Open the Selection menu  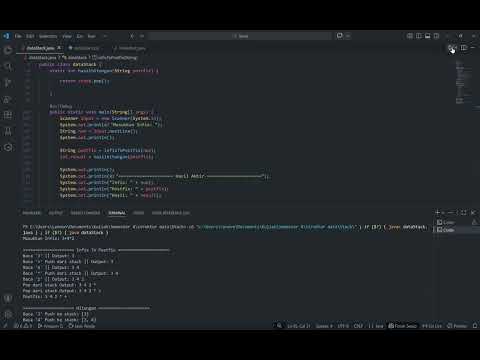point(48,36)
